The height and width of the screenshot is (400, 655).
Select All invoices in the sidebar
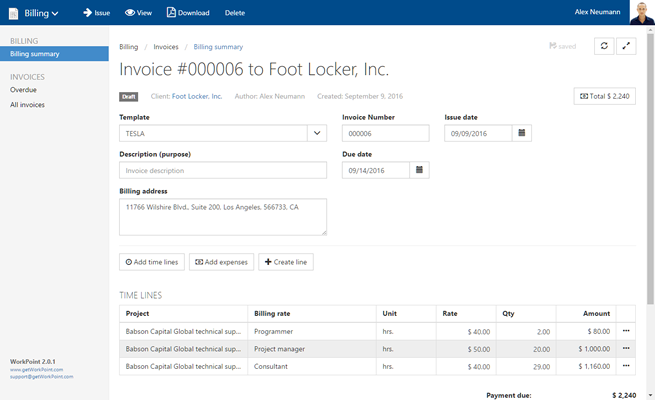[27, 105]
